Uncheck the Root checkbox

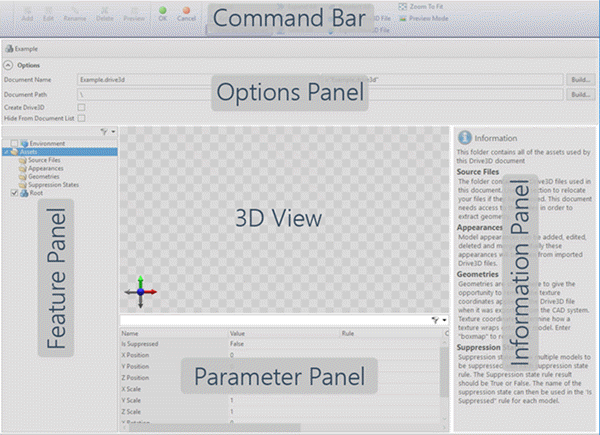tap(13, 194)
